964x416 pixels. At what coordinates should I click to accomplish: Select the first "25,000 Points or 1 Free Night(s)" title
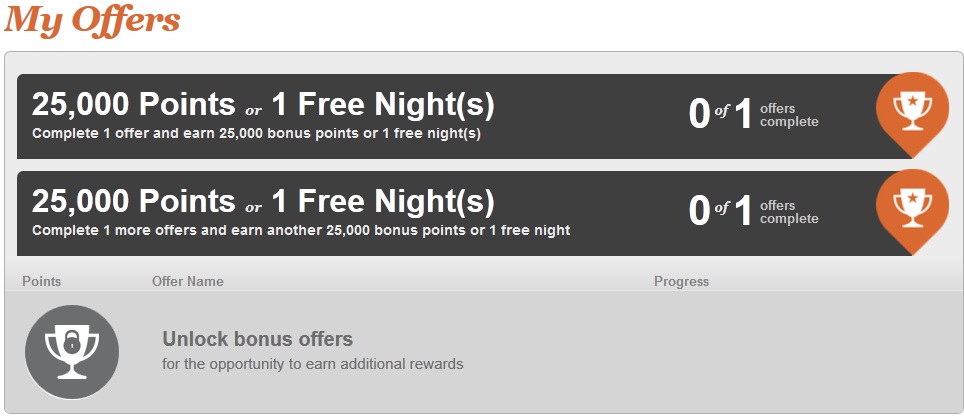(263, 104)
